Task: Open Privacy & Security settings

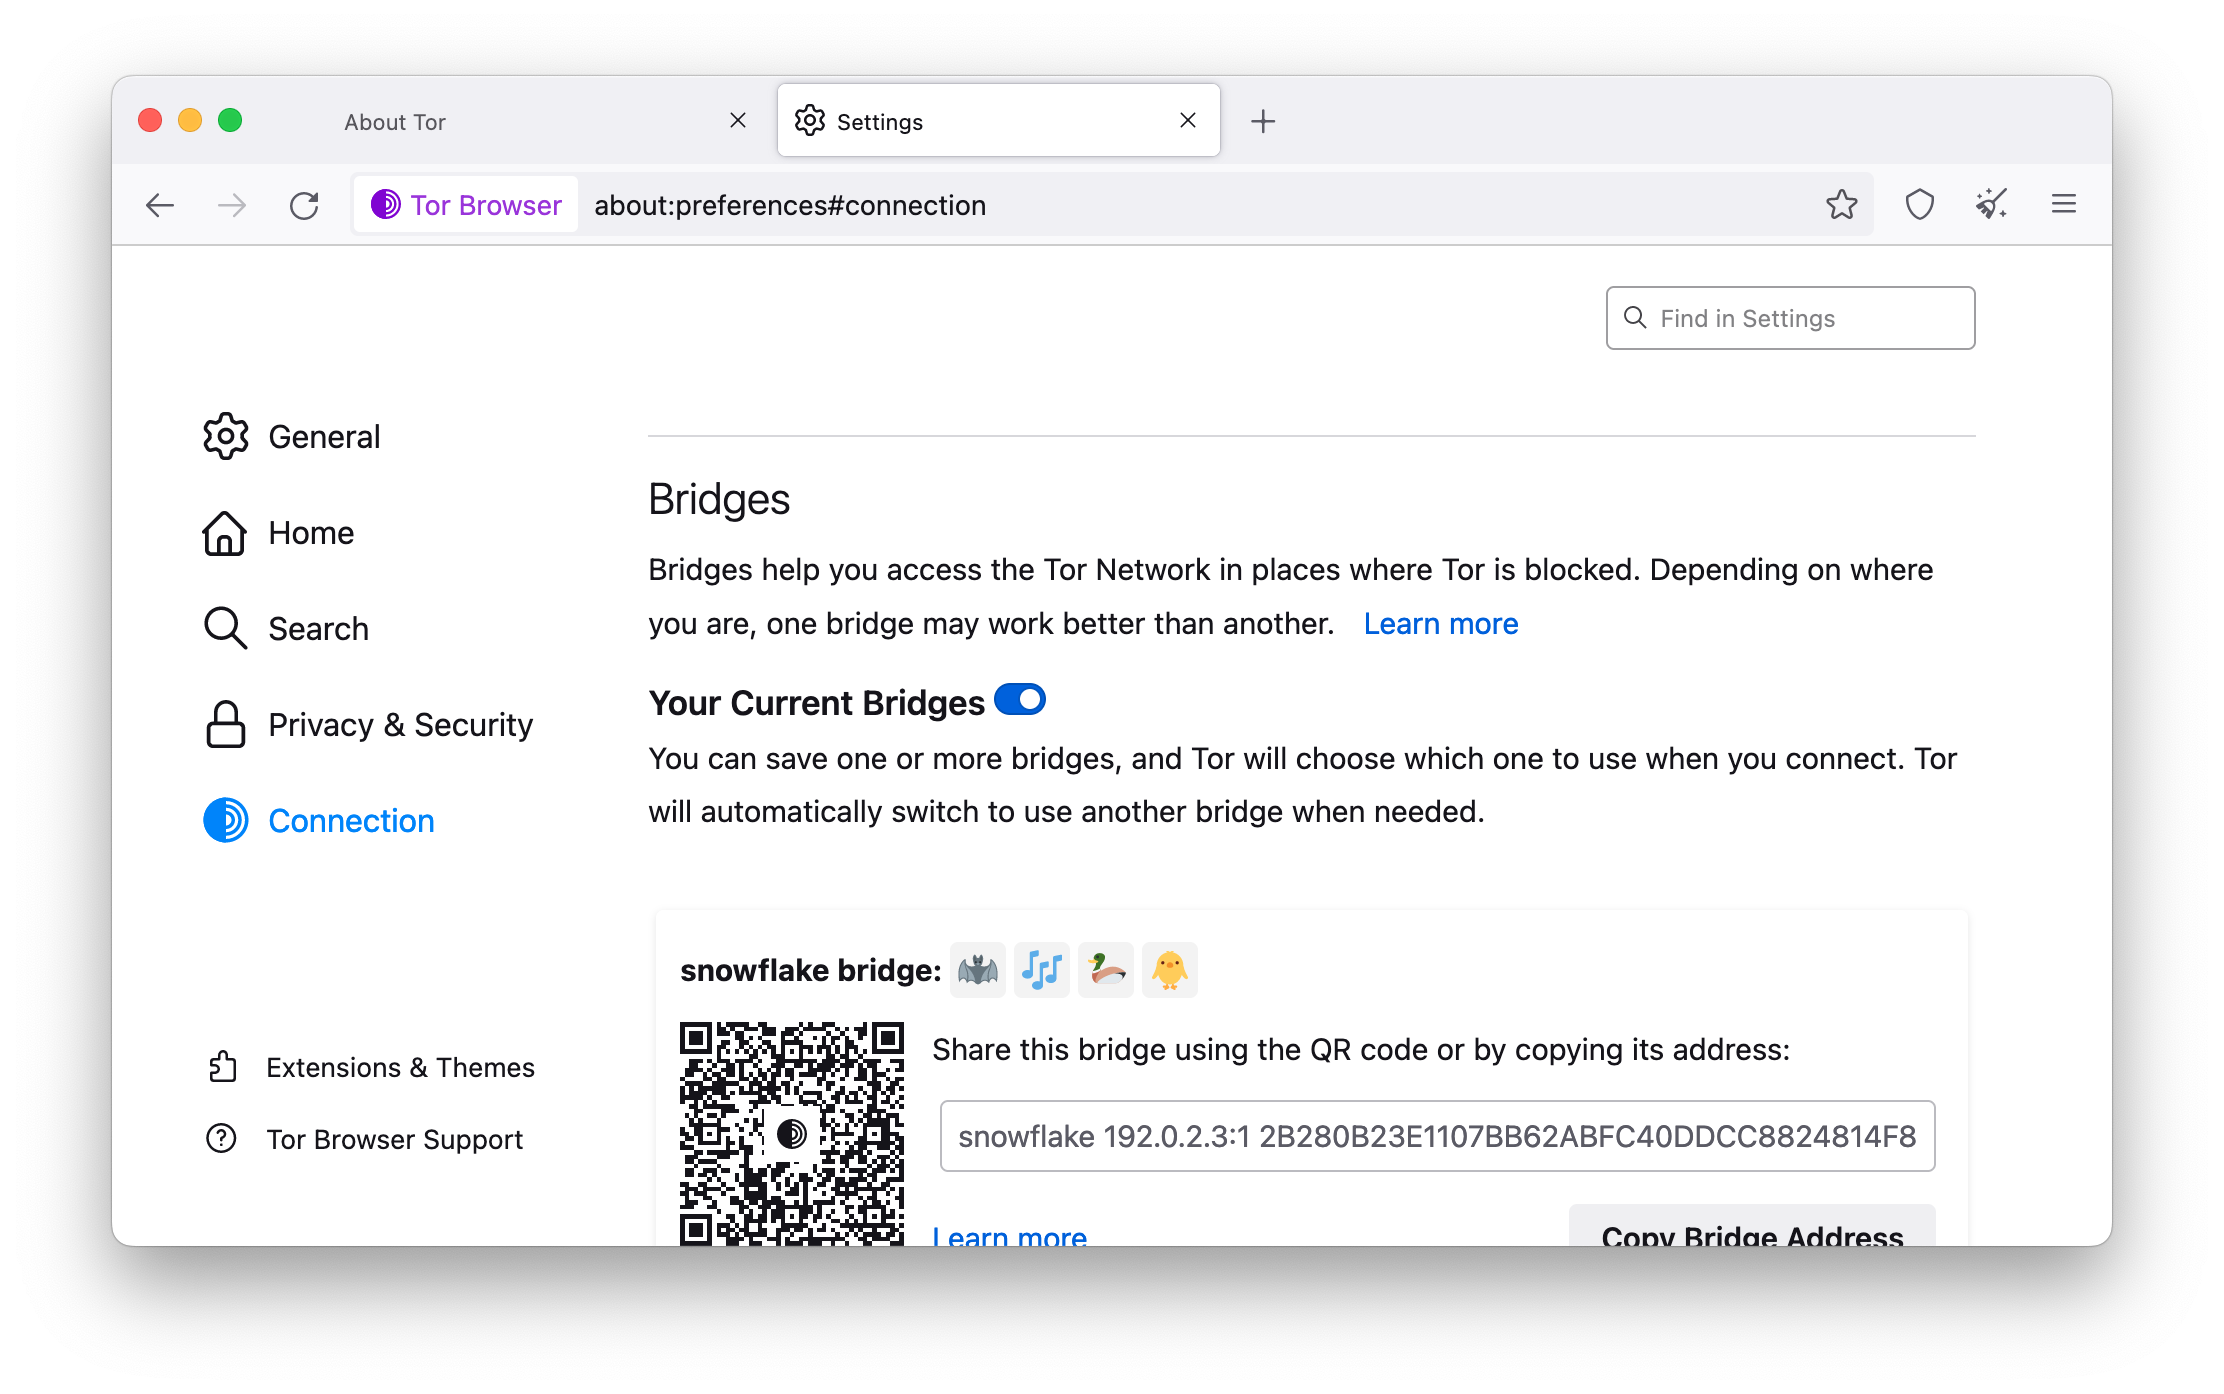Action: 368,725
